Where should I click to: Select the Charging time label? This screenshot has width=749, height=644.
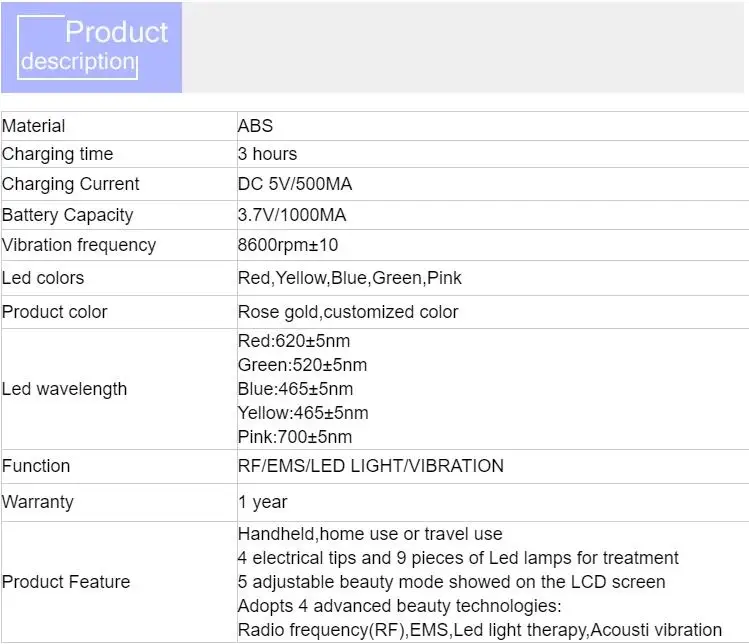pos(58,154)
